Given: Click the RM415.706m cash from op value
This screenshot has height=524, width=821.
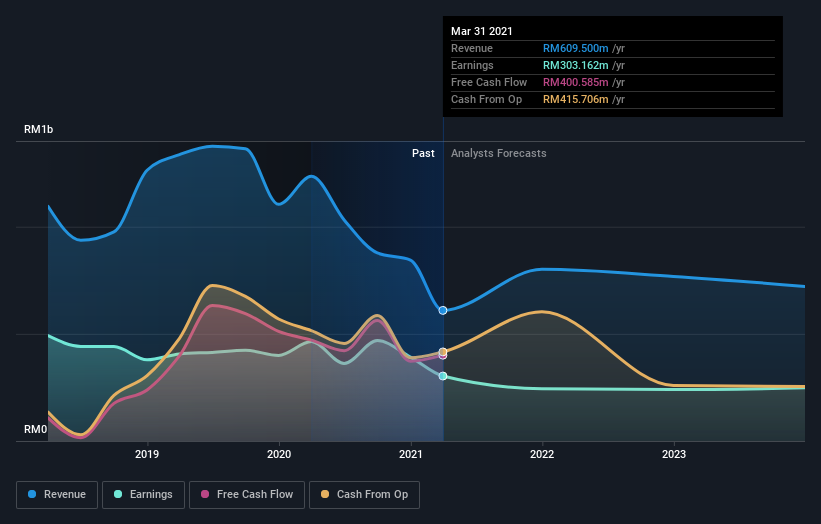Looking at the screenshot, I should (575, 99).
